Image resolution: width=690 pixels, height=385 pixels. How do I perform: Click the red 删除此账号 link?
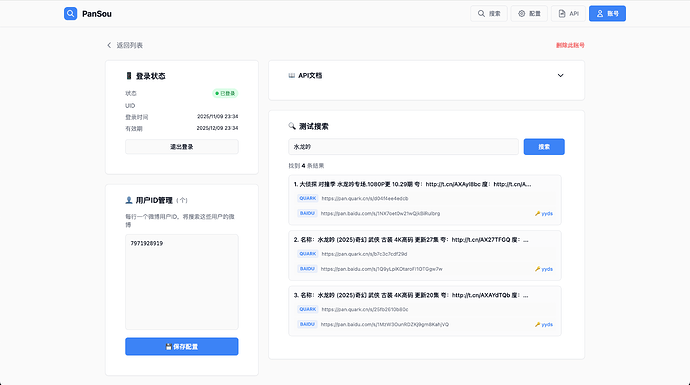570,45
